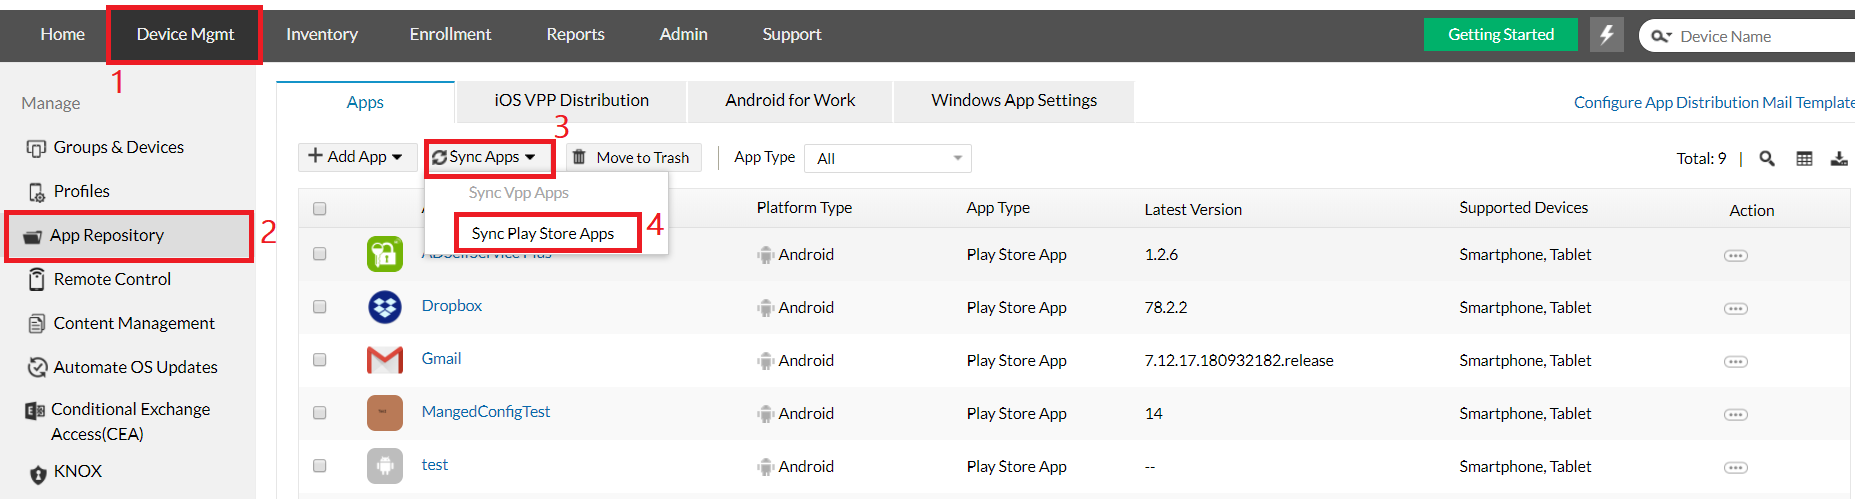Screen dimensions: 1855x499
Task: Click the Dropbox app icon
Action: click(x=385, y=307)
